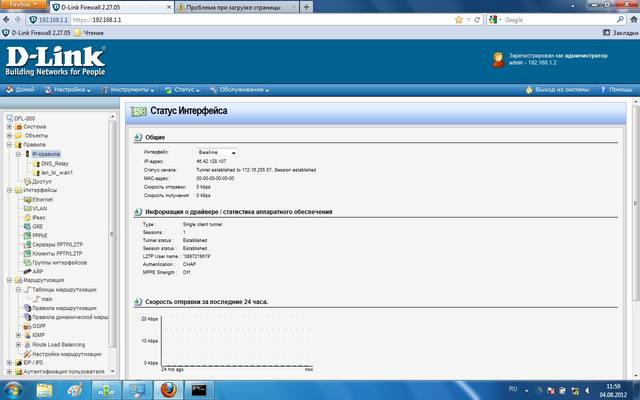640x400 pixels.
Task: Open the Статус menu
Action: pyautogui.click(x=182, y=90)
